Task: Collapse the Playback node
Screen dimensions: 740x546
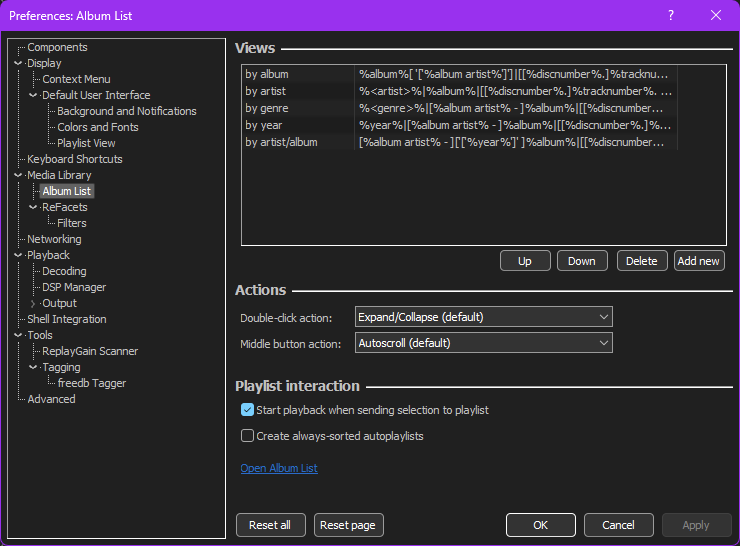Action: (x=18, y=255)
